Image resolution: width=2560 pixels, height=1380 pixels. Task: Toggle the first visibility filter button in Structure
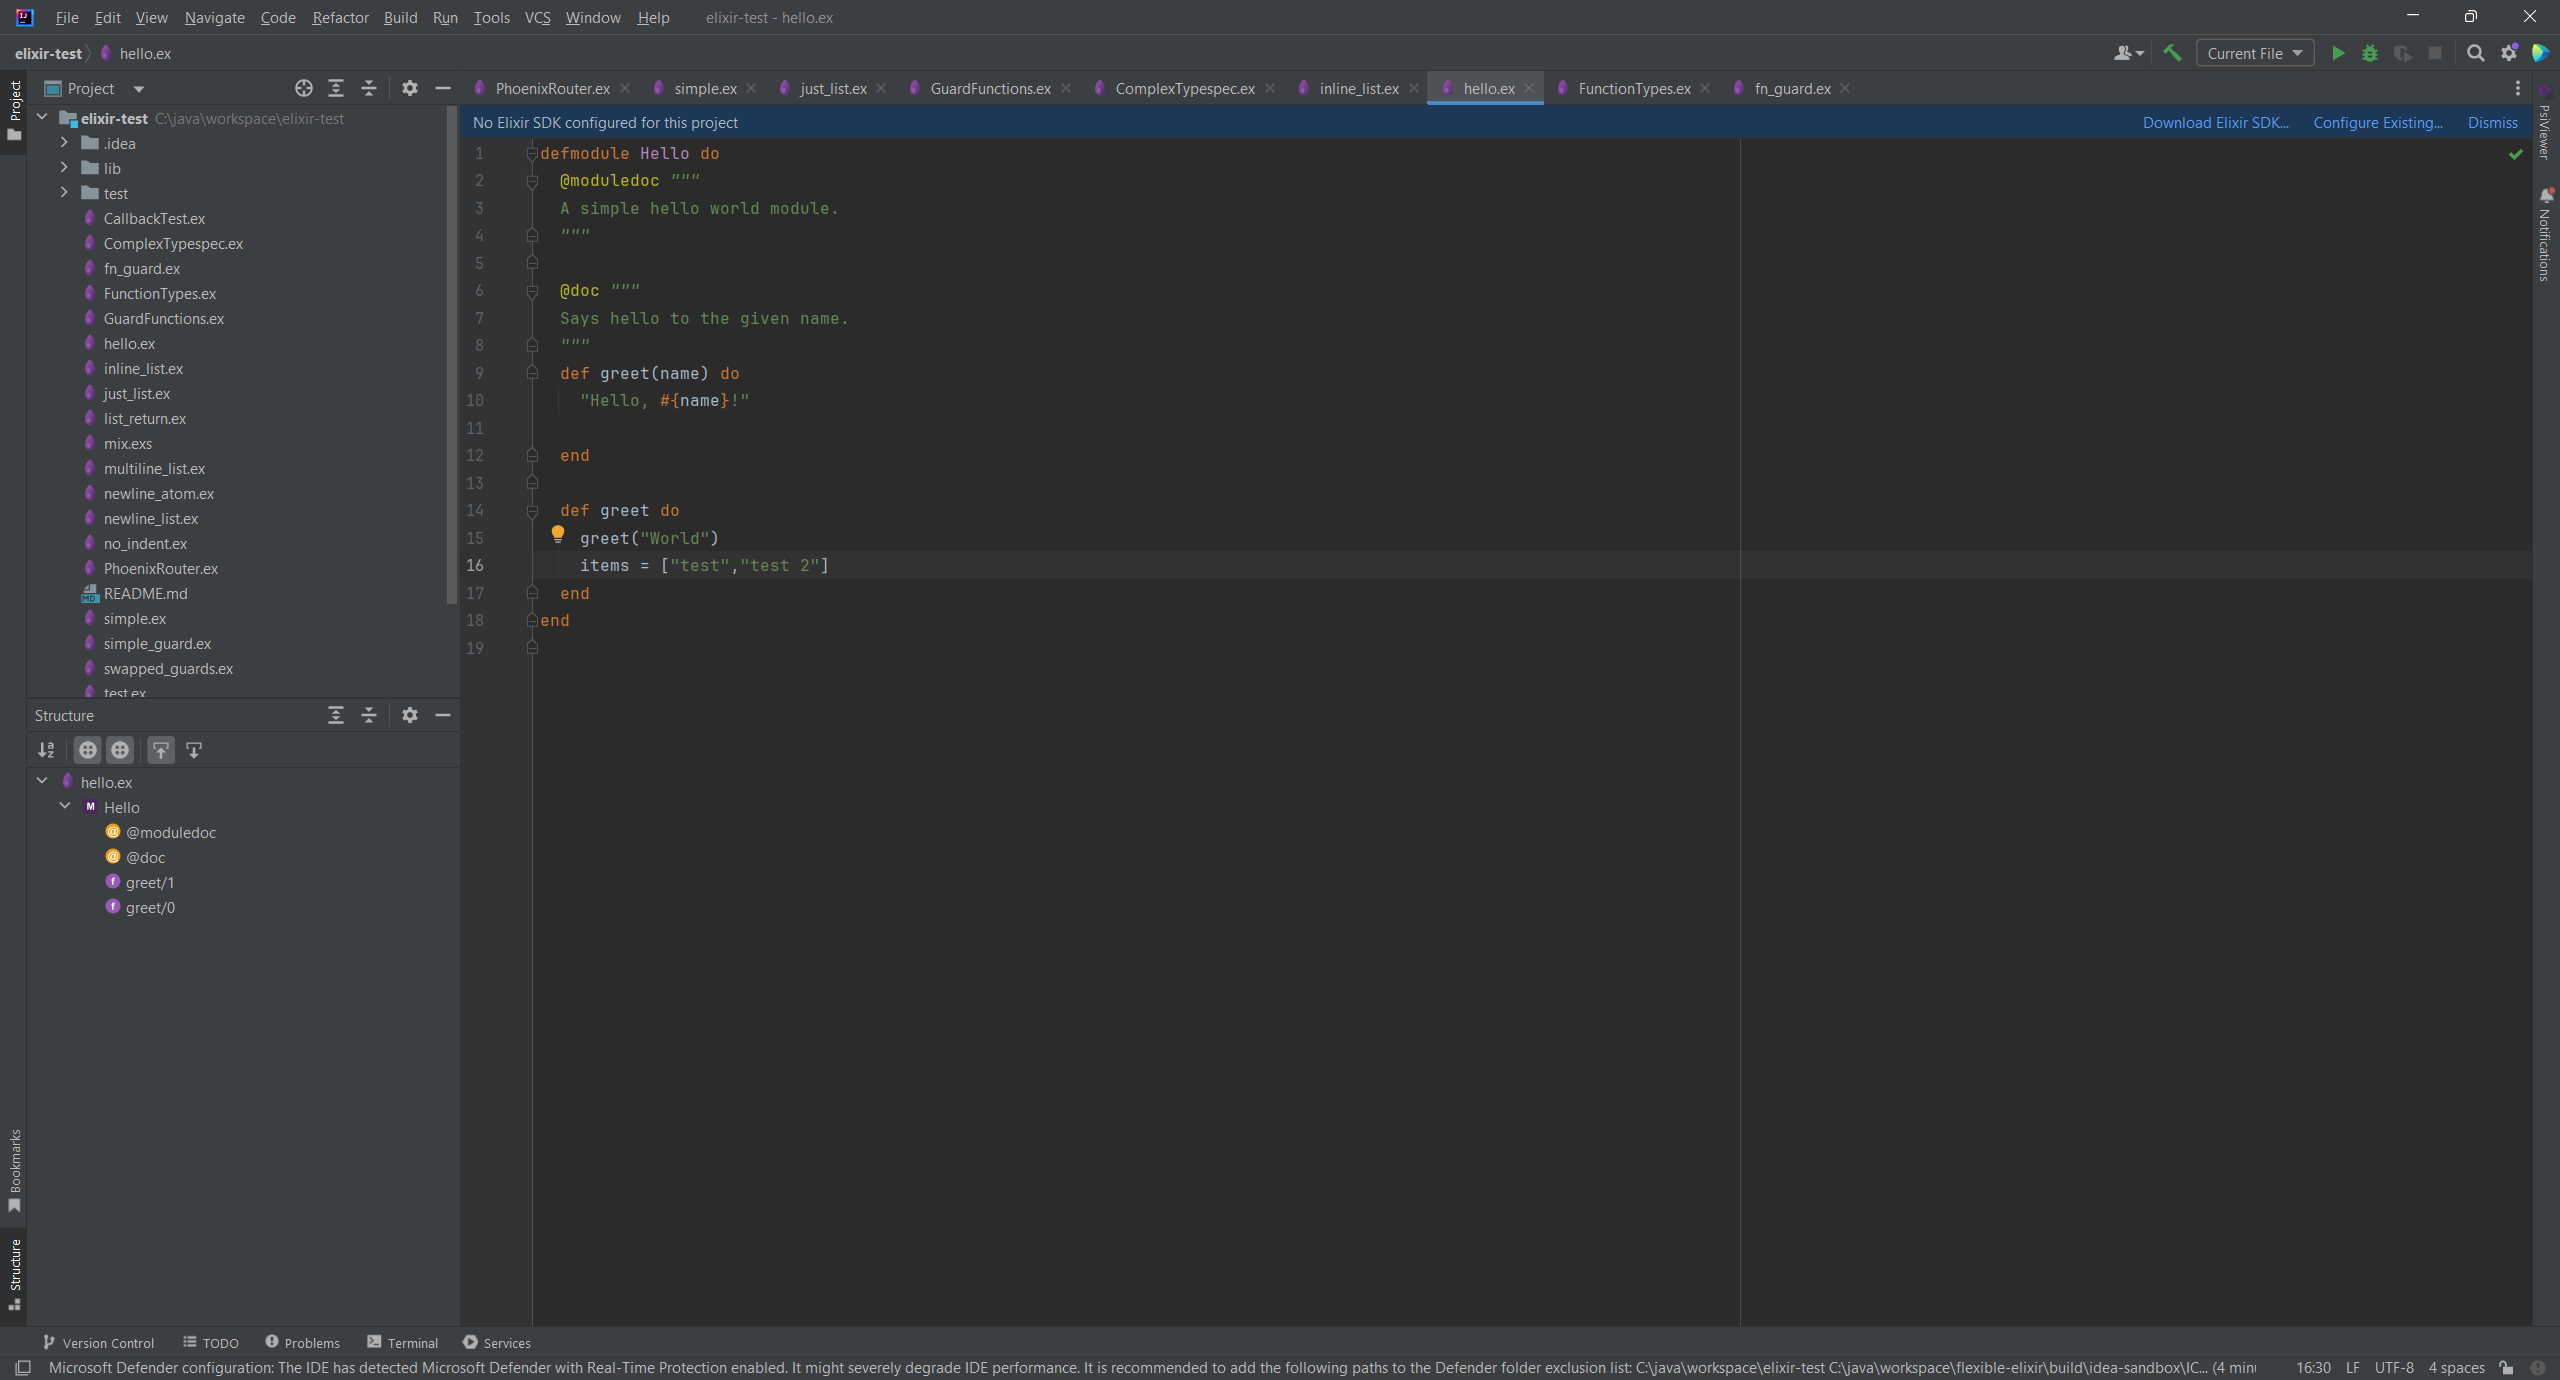click(x=87, y=750)
